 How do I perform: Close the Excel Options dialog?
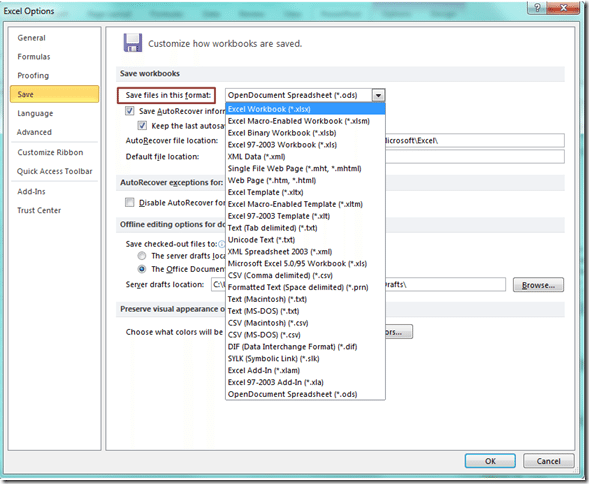click(x=563, y=8)
